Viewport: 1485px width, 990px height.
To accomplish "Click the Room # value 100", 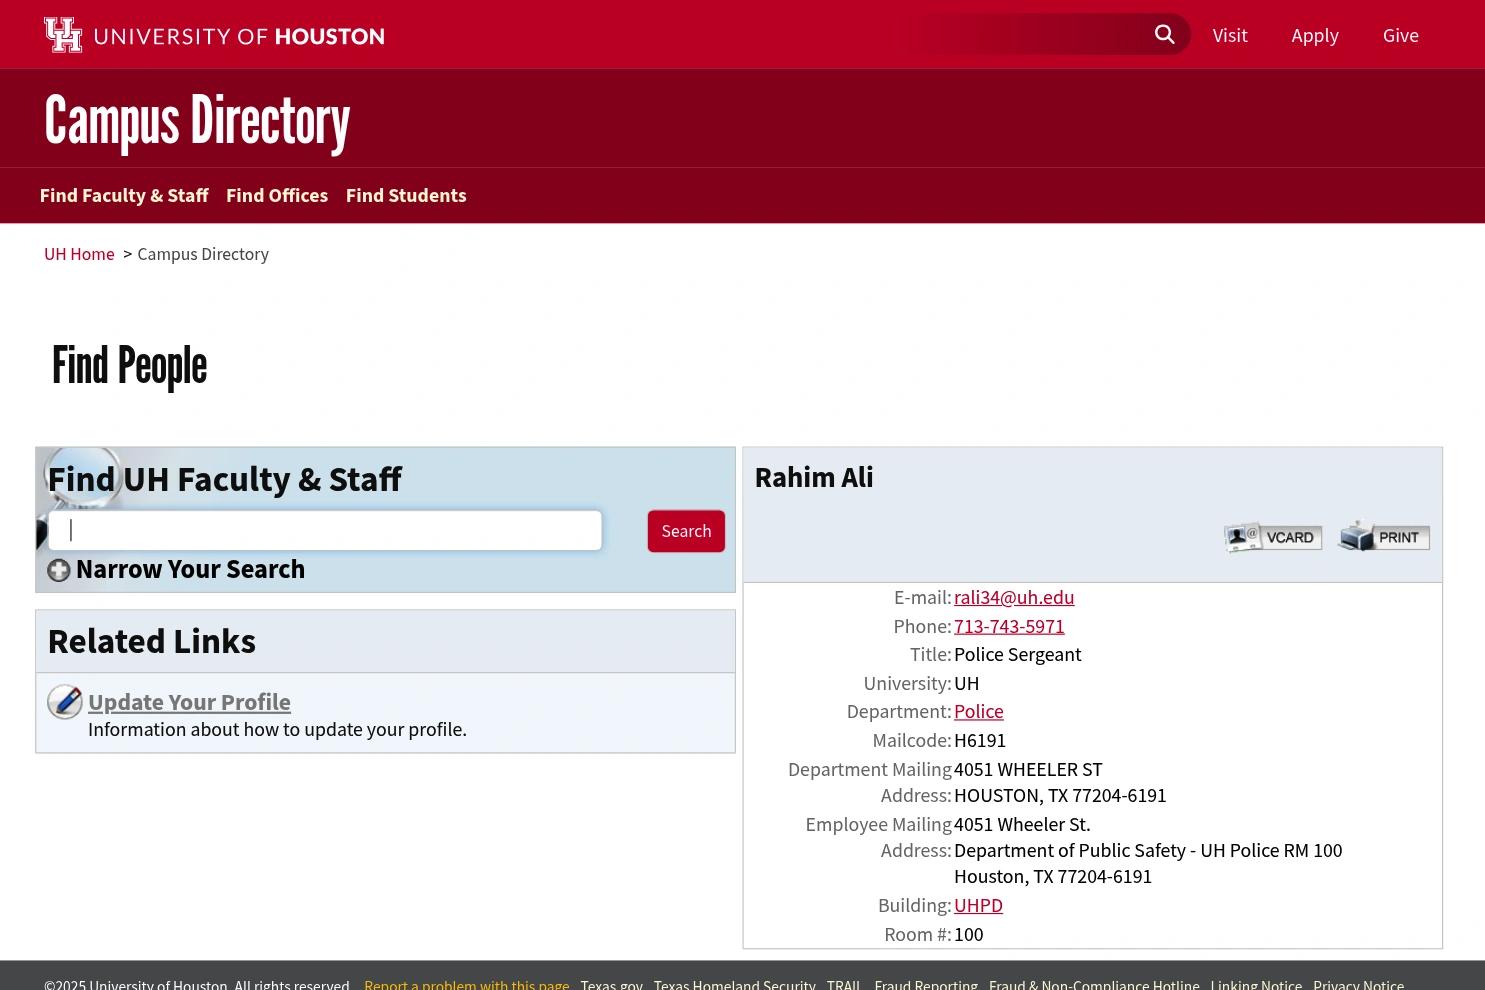I will (968, 934).
